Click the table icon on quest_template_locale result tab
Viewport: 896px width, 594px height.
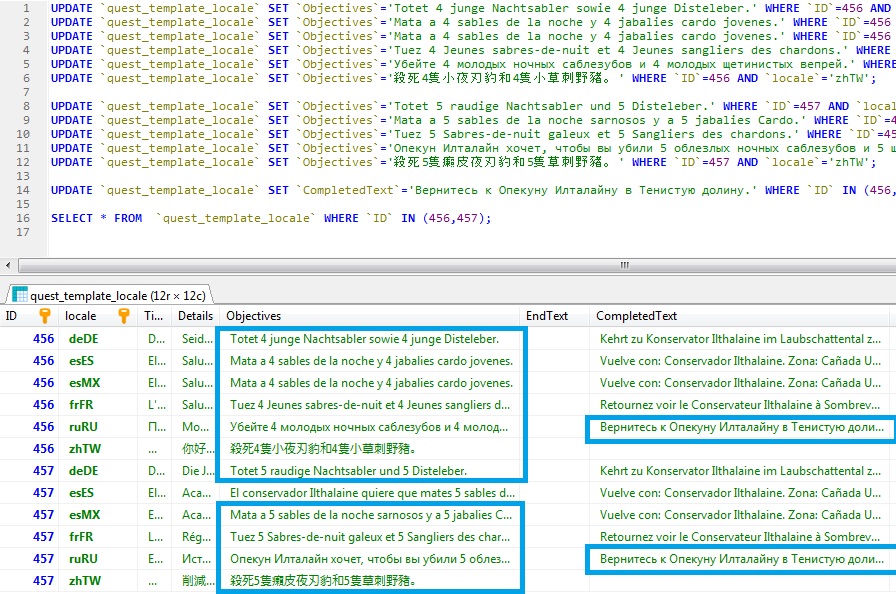click(x=19, y=294)
